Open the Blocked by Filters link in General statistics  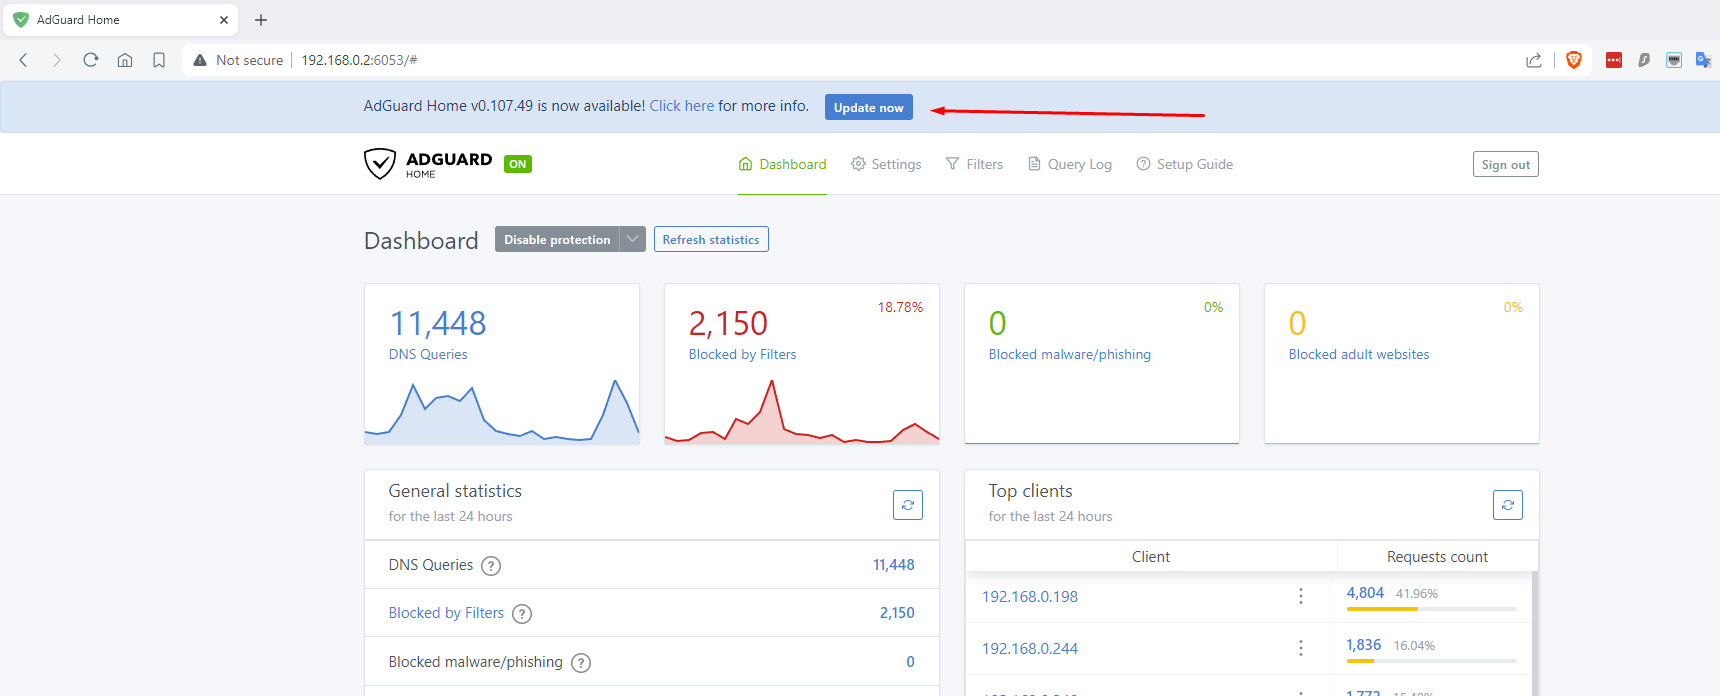446,613
